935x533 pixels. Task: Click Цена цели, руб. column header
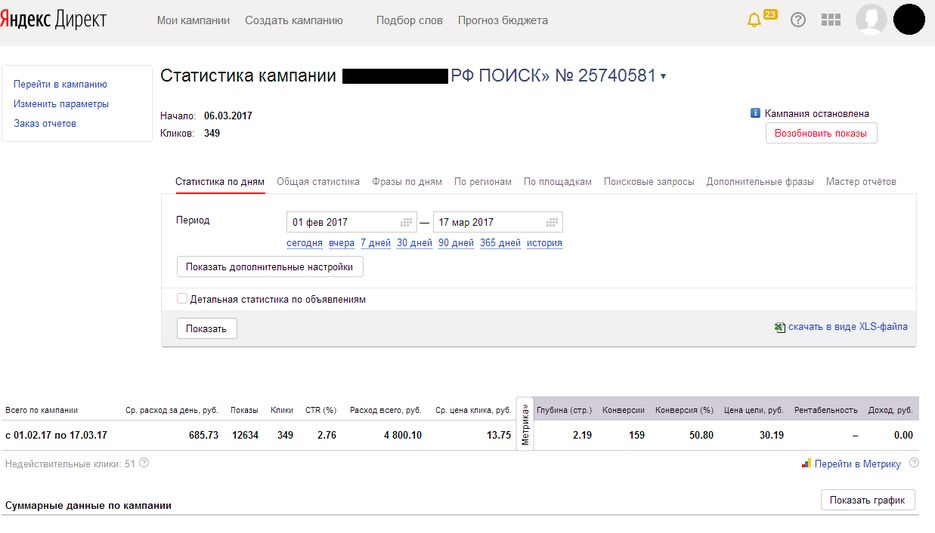[x=754, y=410]
